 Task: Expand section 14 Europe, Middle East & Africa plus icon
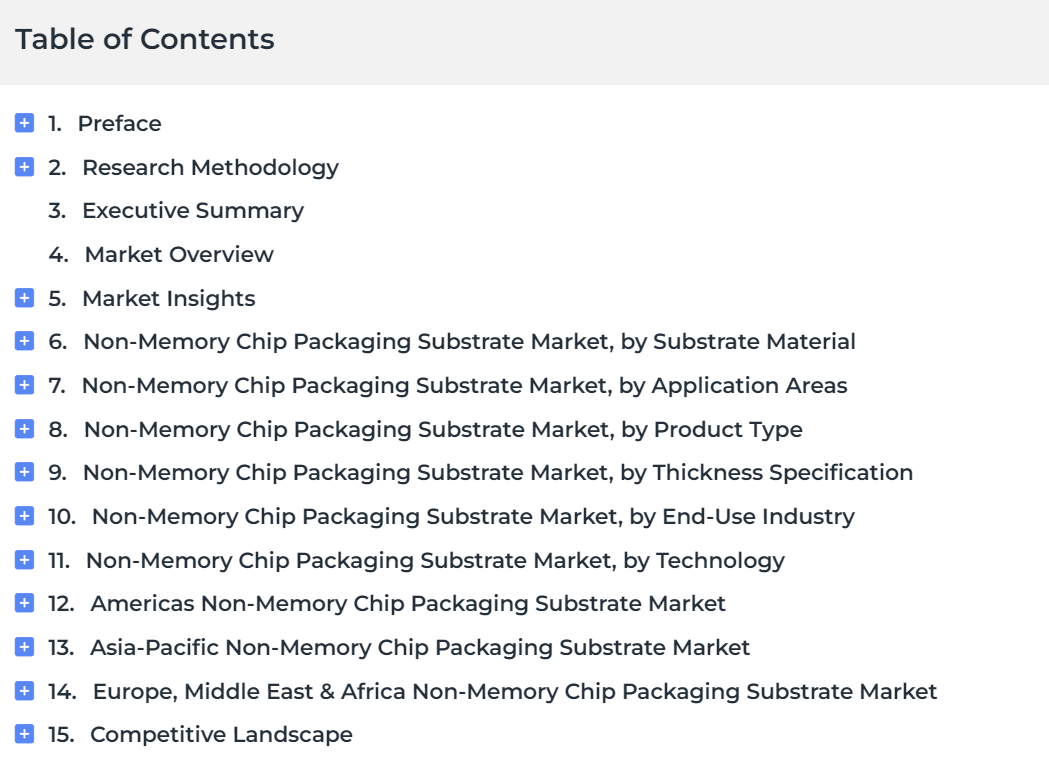coord(24,691)
